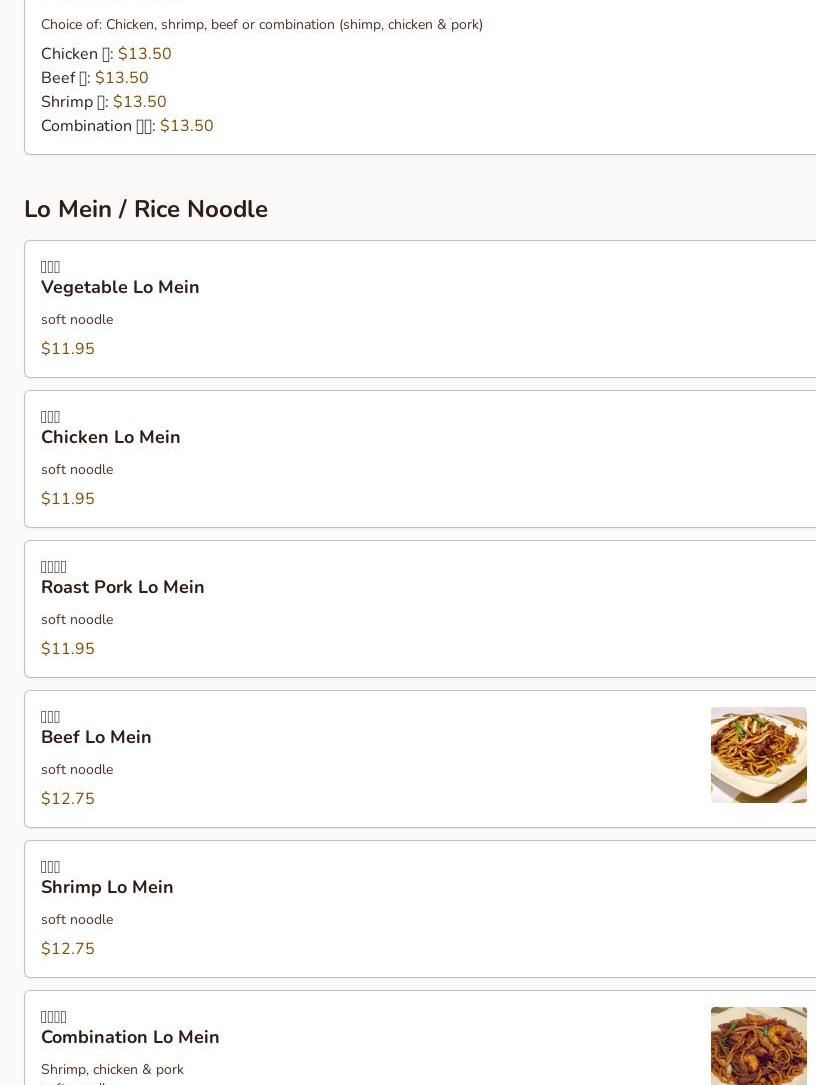
Task: Click the Beef Lo Mein title
Action: tap(96, 737)
